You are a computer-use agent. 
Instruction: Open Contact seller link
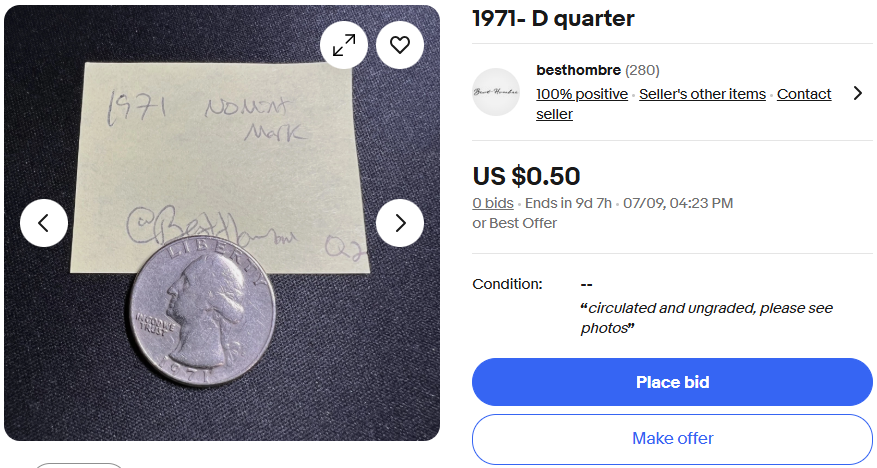(683, 104)
